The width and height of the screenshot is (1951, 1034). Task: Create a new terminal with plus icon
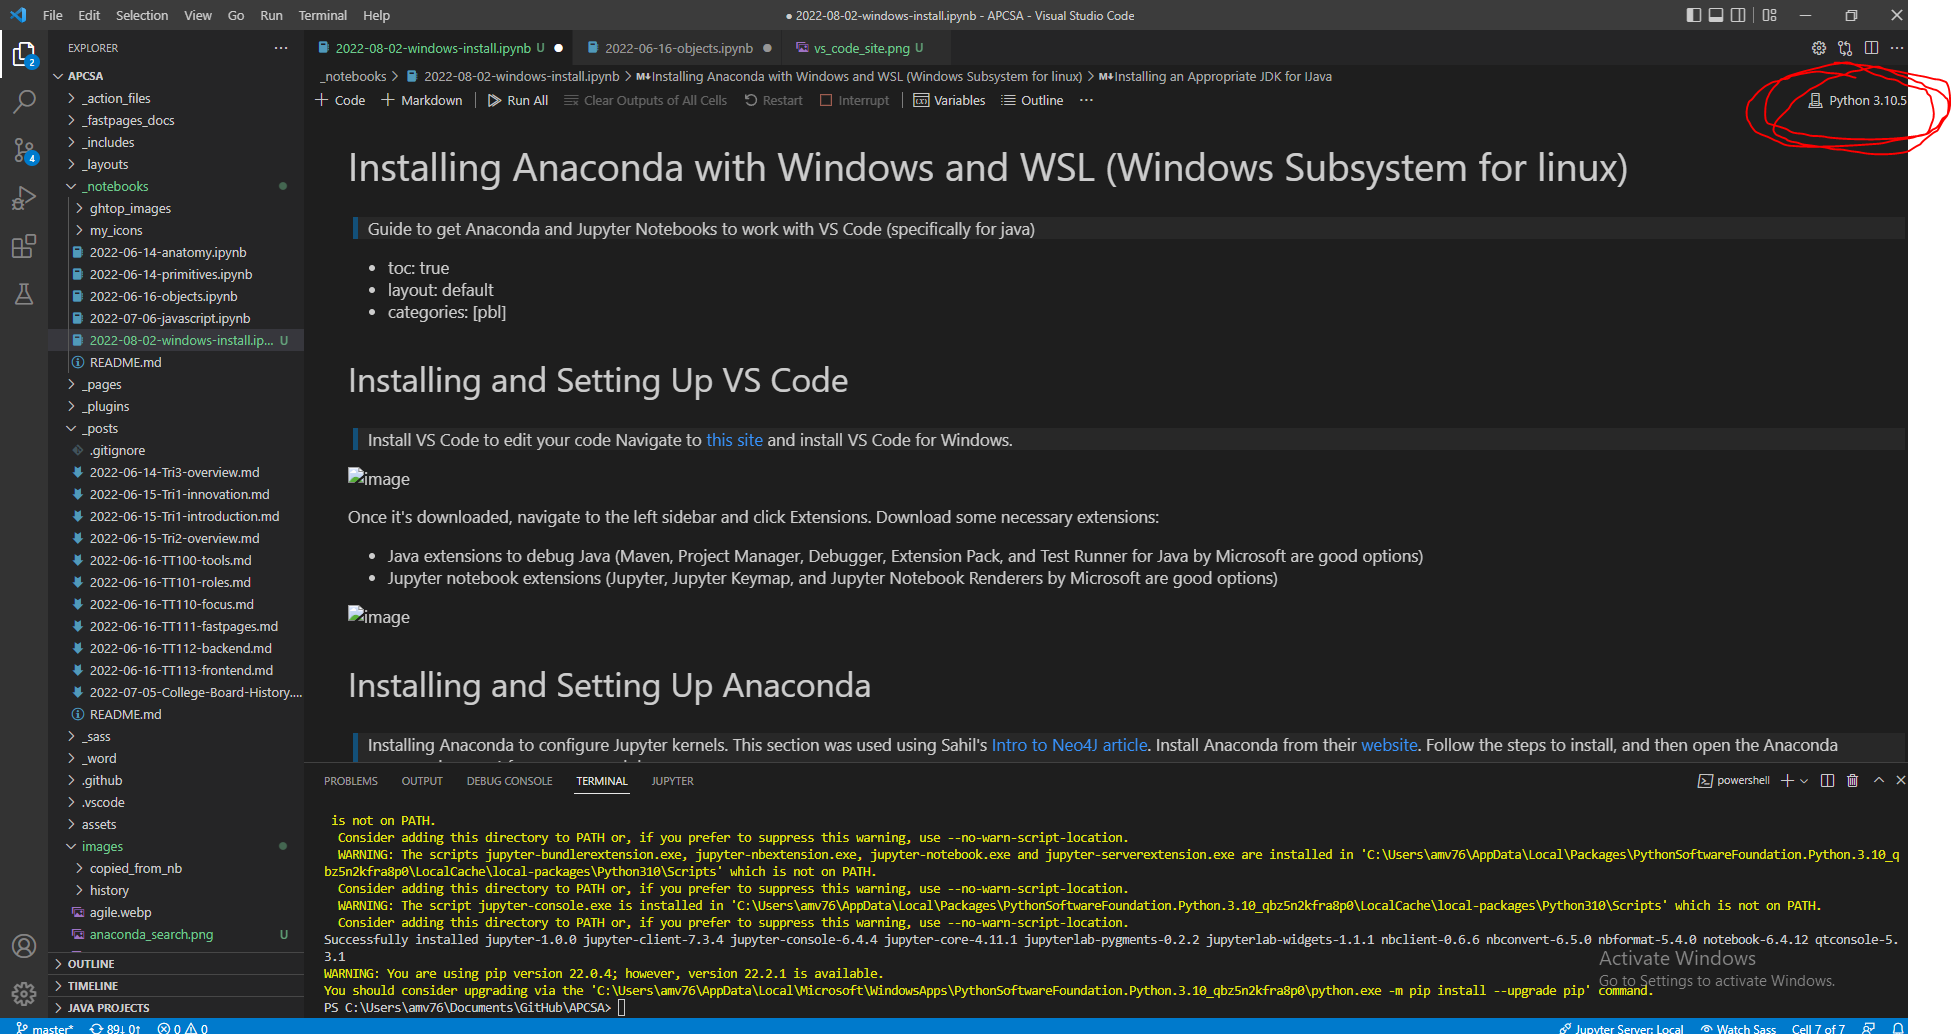[x=1787, y=781]
